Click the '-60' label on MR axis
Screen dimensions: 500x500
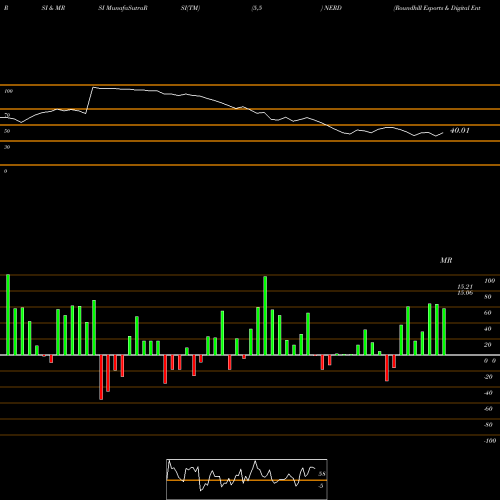[488, 409]
